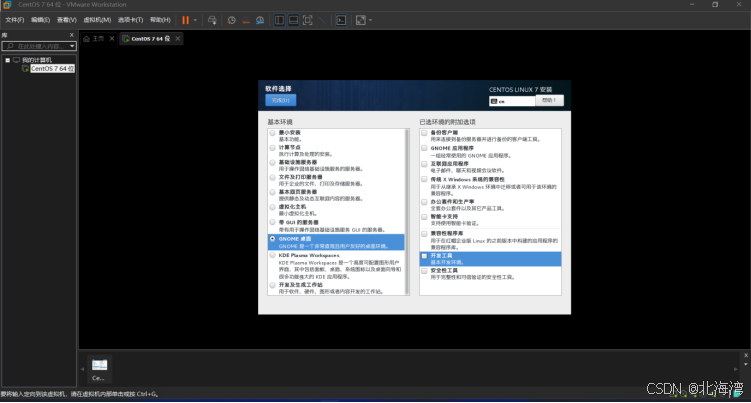
Task: Click the send Ctrl+Alt+Del toolbar icon
Action: point(212,20)
